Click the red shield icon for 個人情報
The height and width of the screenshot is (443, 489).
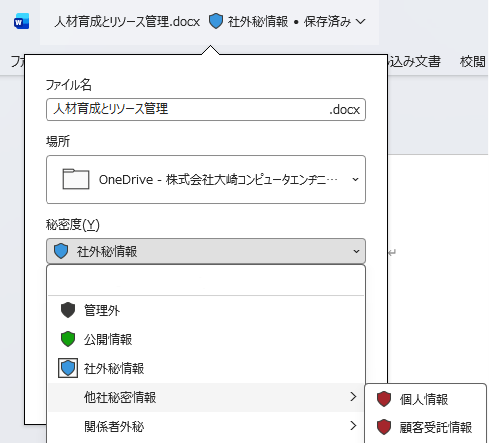pyautogui.click(x=384, y=399)
